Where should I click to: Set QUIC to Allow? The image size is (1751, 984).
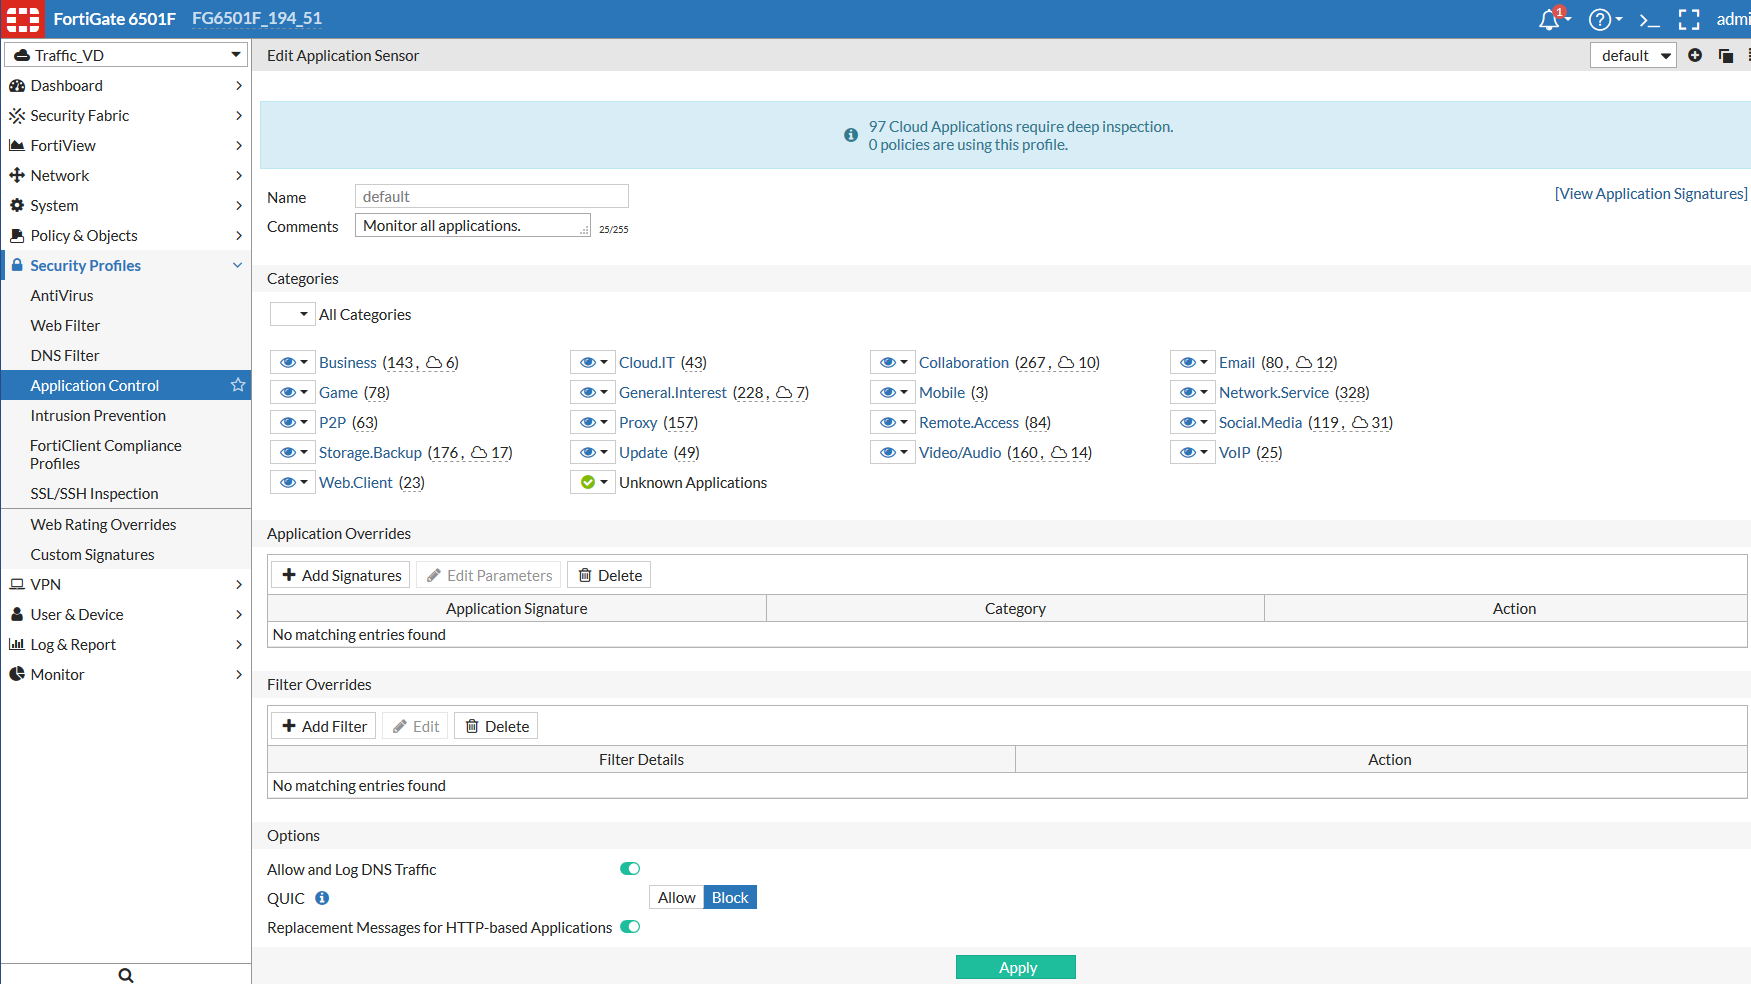point(676,898)
